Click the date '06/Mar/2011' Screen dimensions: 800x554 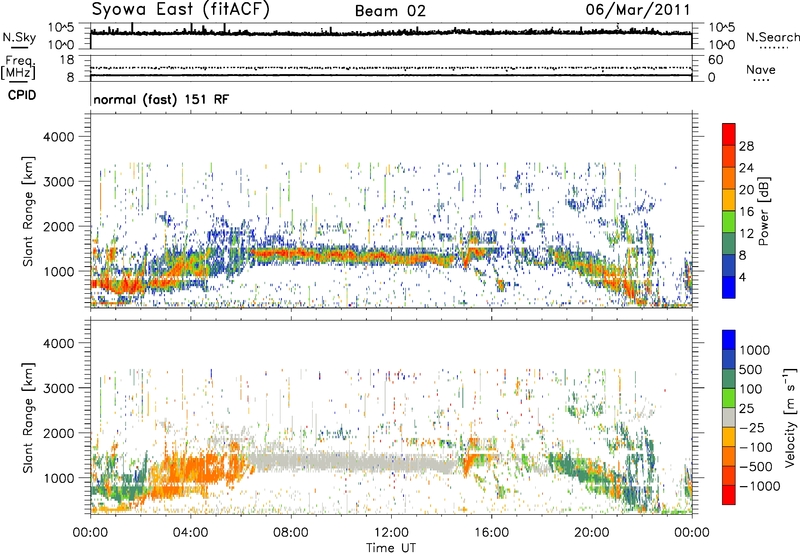(x=637, y=9)
